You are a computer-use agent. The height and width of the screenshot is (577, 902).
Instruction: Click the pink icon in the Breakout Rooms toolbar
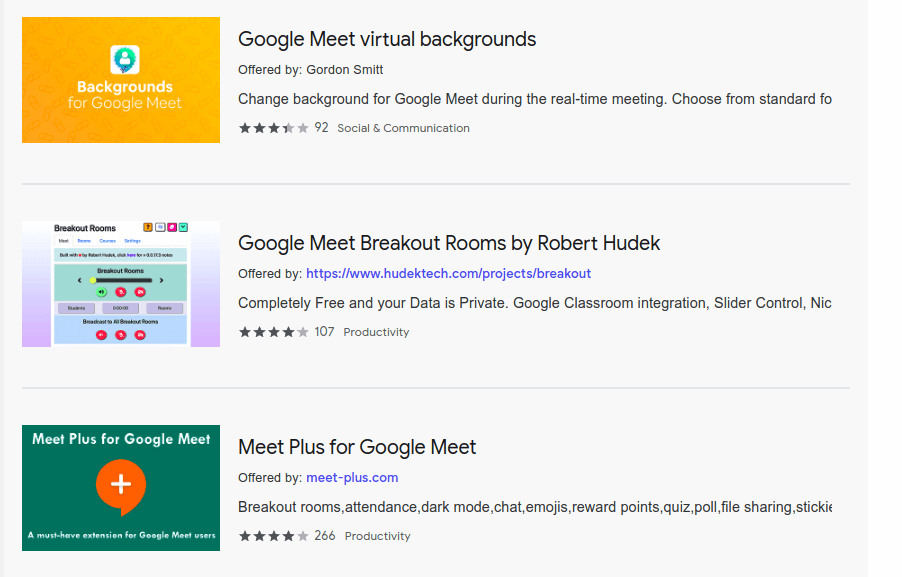172,227
